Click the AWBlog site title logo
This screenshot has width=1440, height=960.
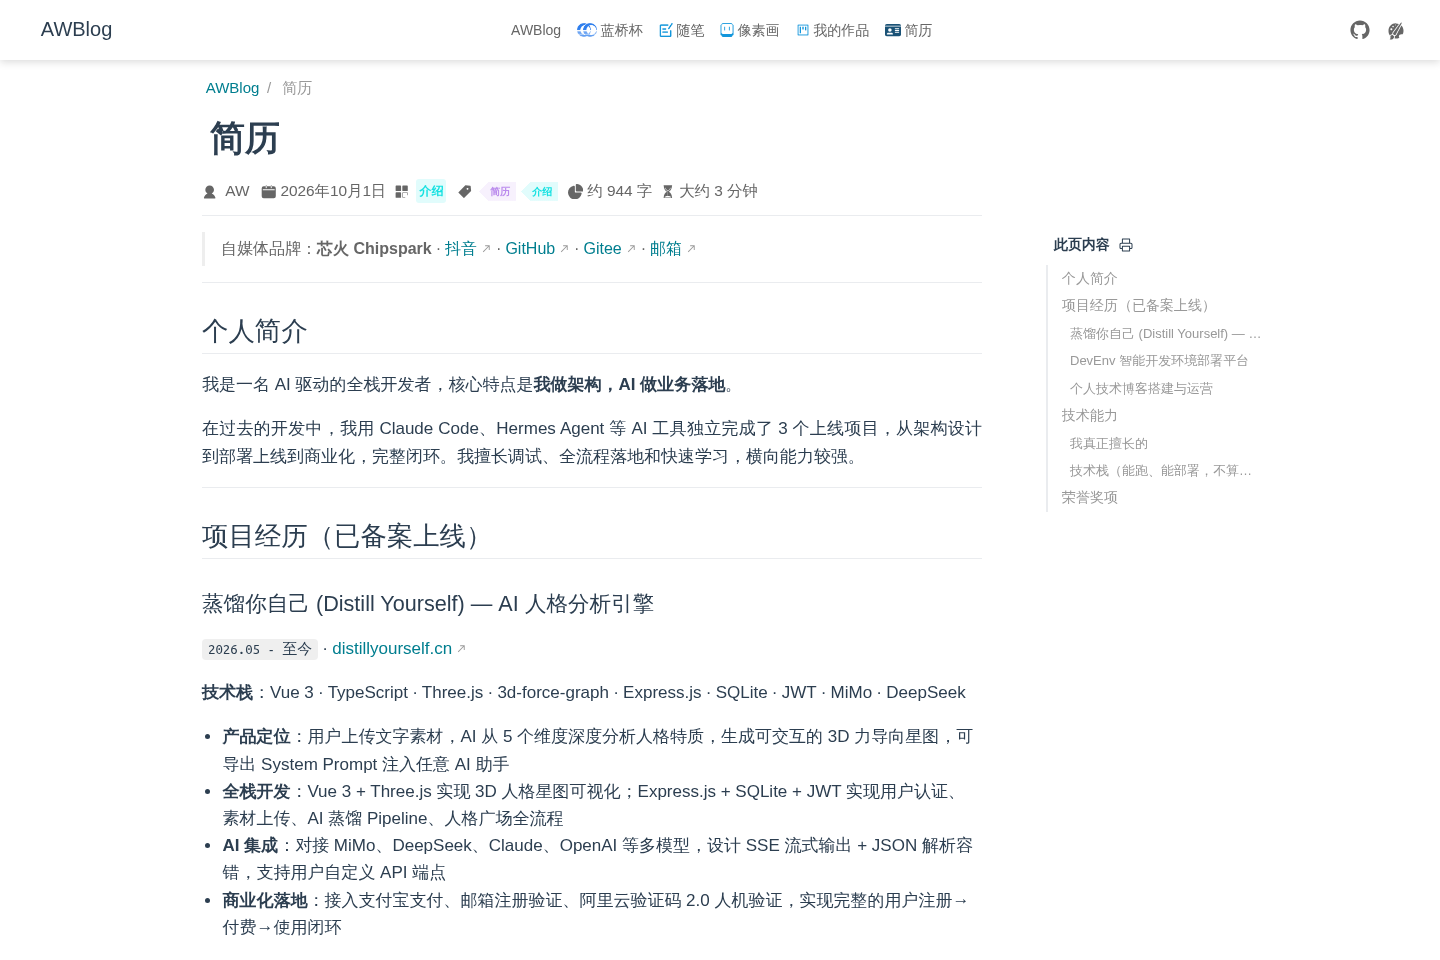point(76,29)
